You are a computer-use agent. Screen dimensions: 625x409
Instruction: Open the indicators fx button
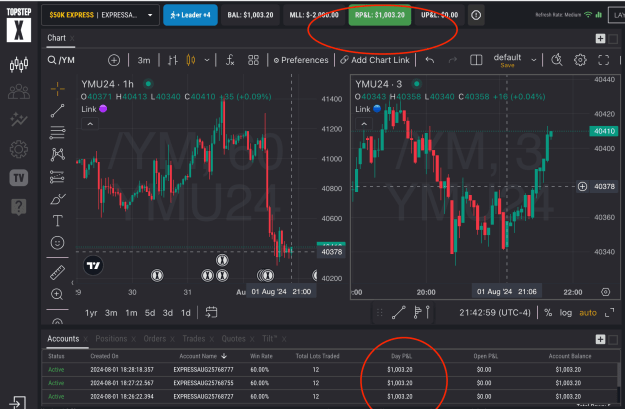click(230, 60)
